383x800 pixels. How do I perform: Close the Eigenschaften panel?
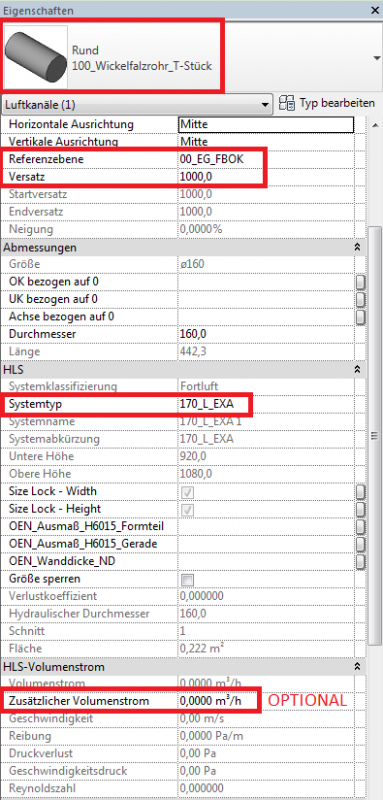pyautogui.click(x=376, y=10)
